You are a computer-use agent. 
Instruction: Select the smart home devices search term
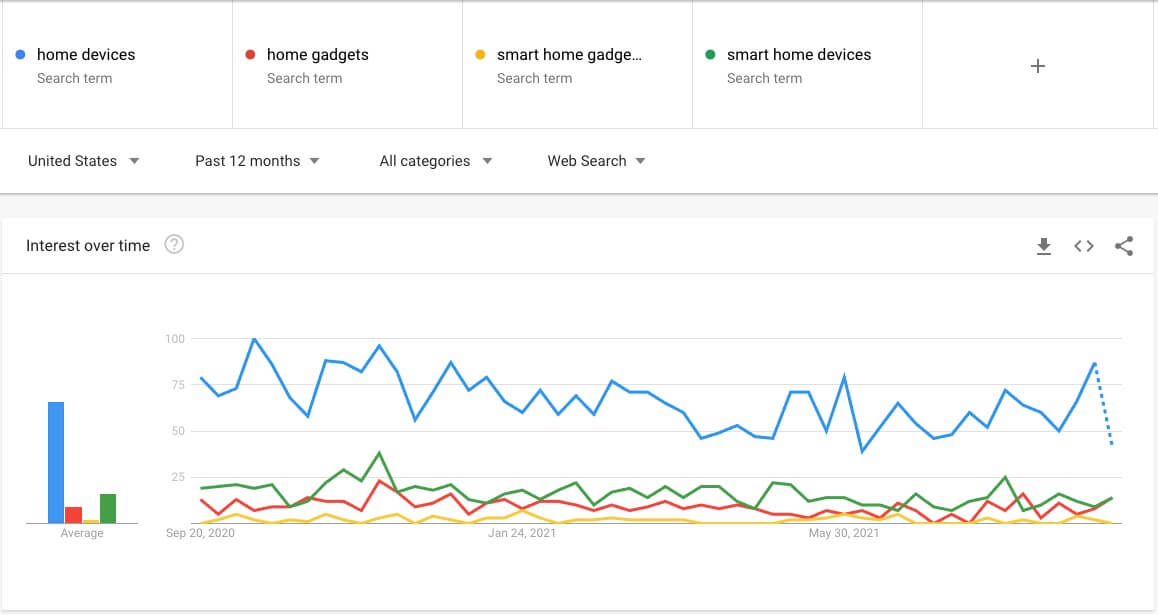799,55
